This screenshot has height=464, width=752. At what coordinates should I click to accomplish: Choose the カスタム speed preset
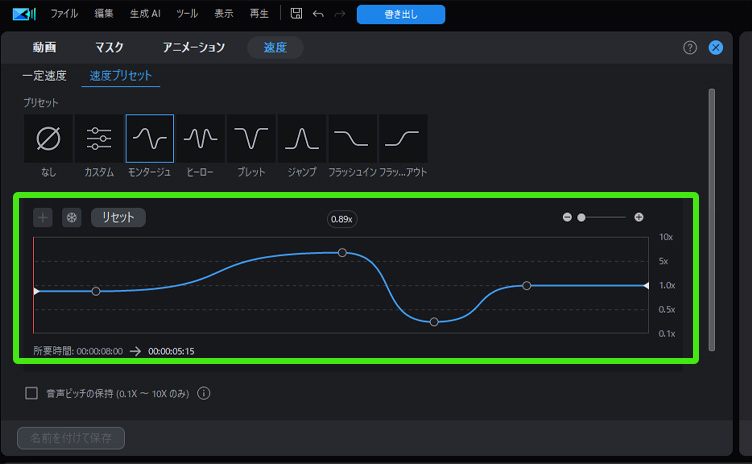[99, 139]
